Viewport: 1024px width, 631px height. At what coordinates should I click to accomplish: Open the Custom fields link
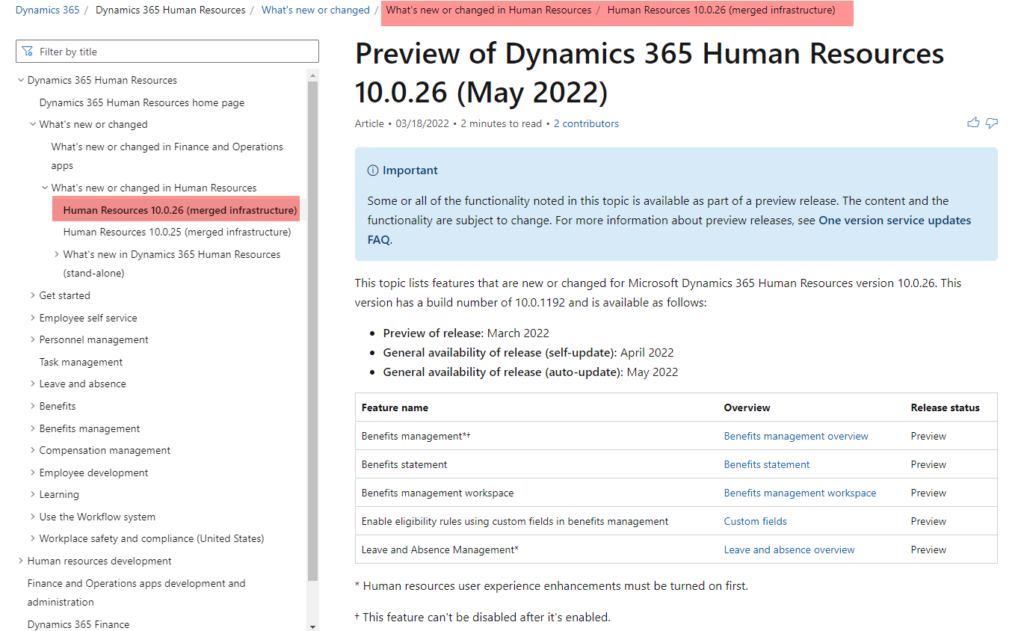pos(756,521)
